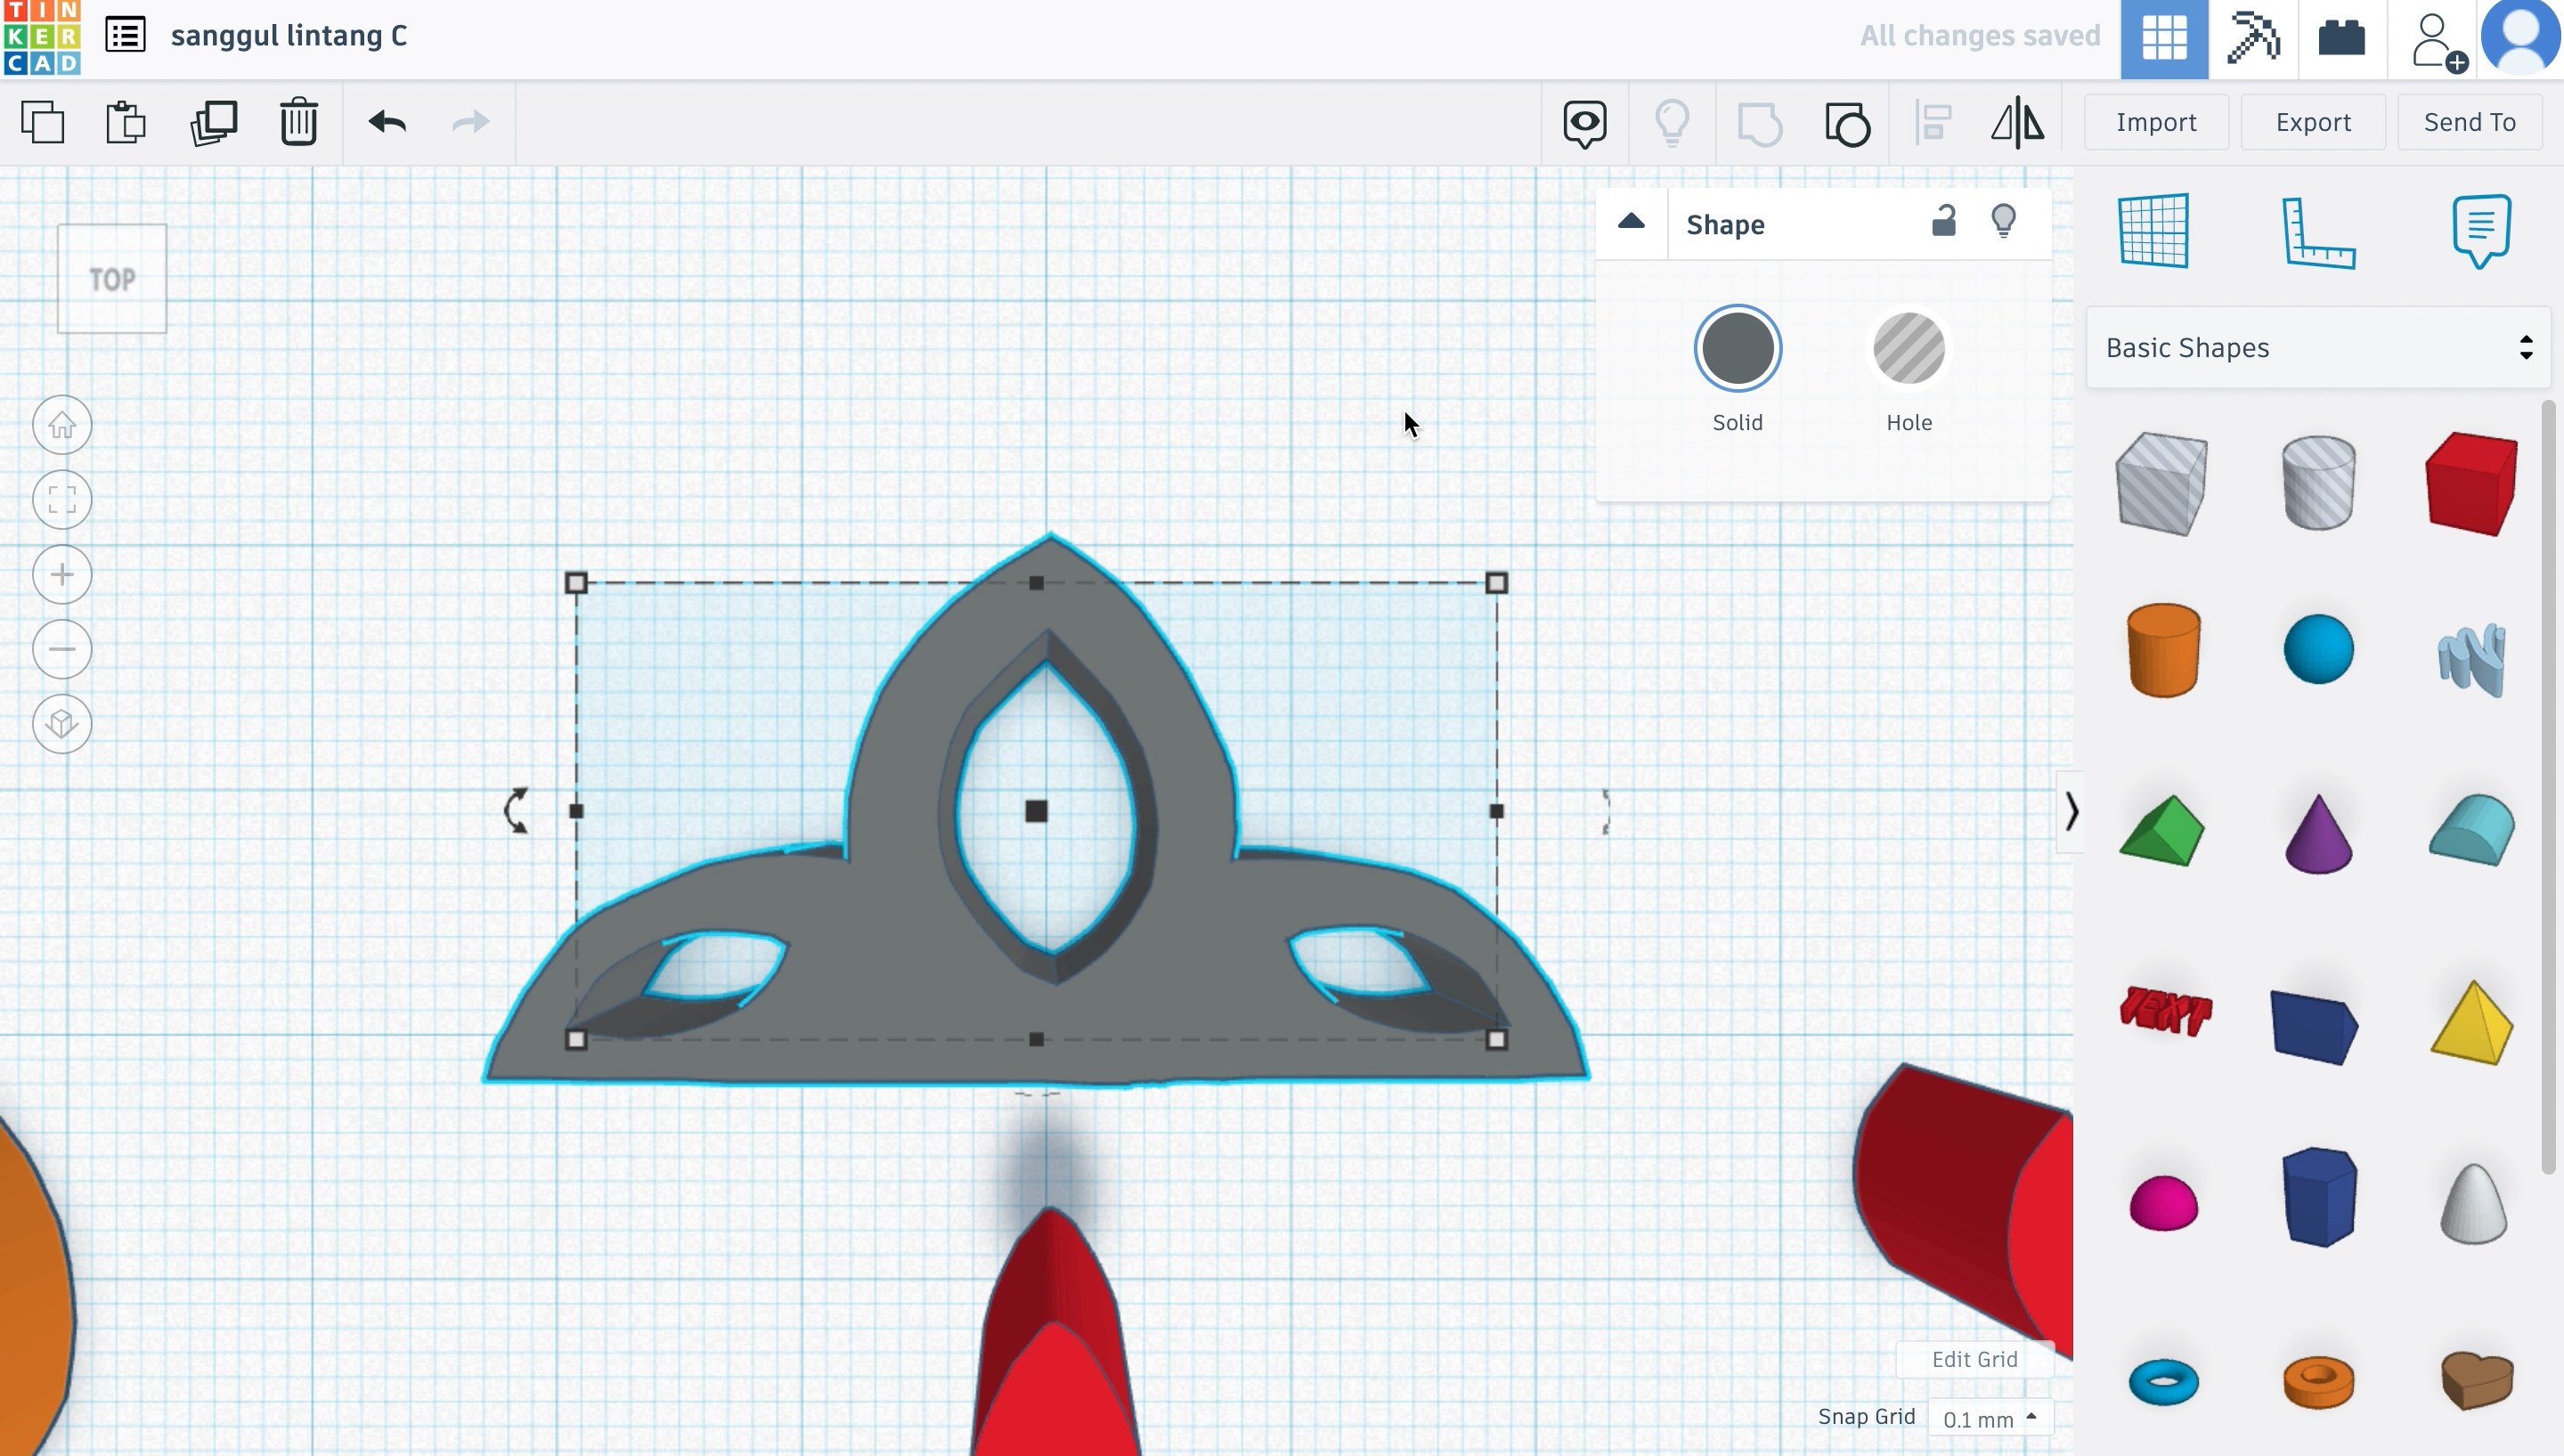Click the Zoom In icon

(61, 574)
